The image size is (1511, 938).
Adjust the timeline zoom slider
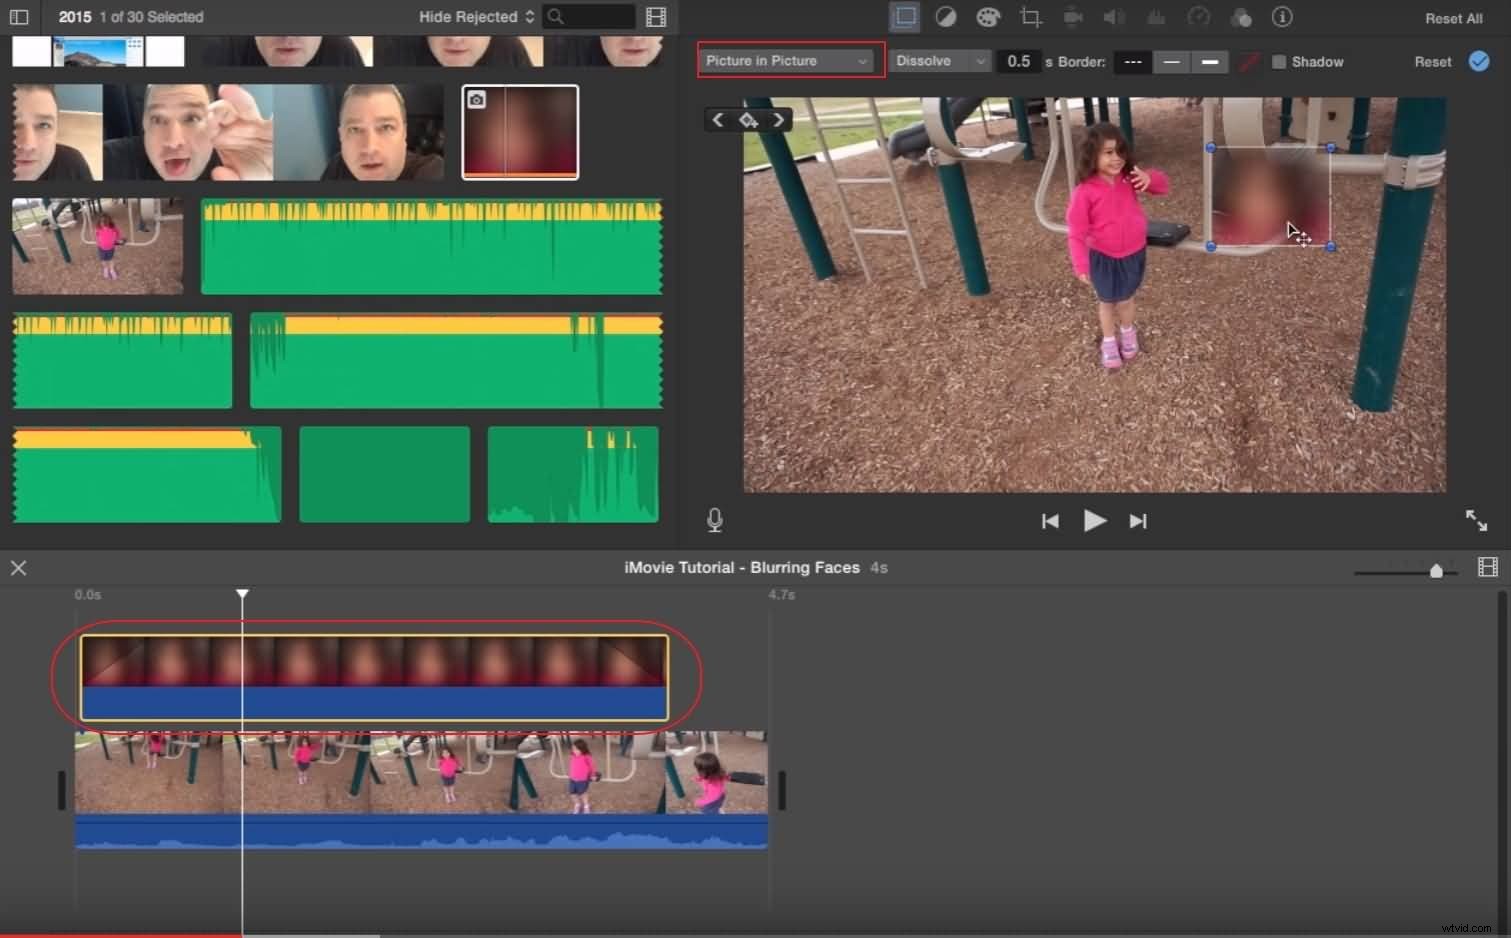click(x=1437, y=571)
